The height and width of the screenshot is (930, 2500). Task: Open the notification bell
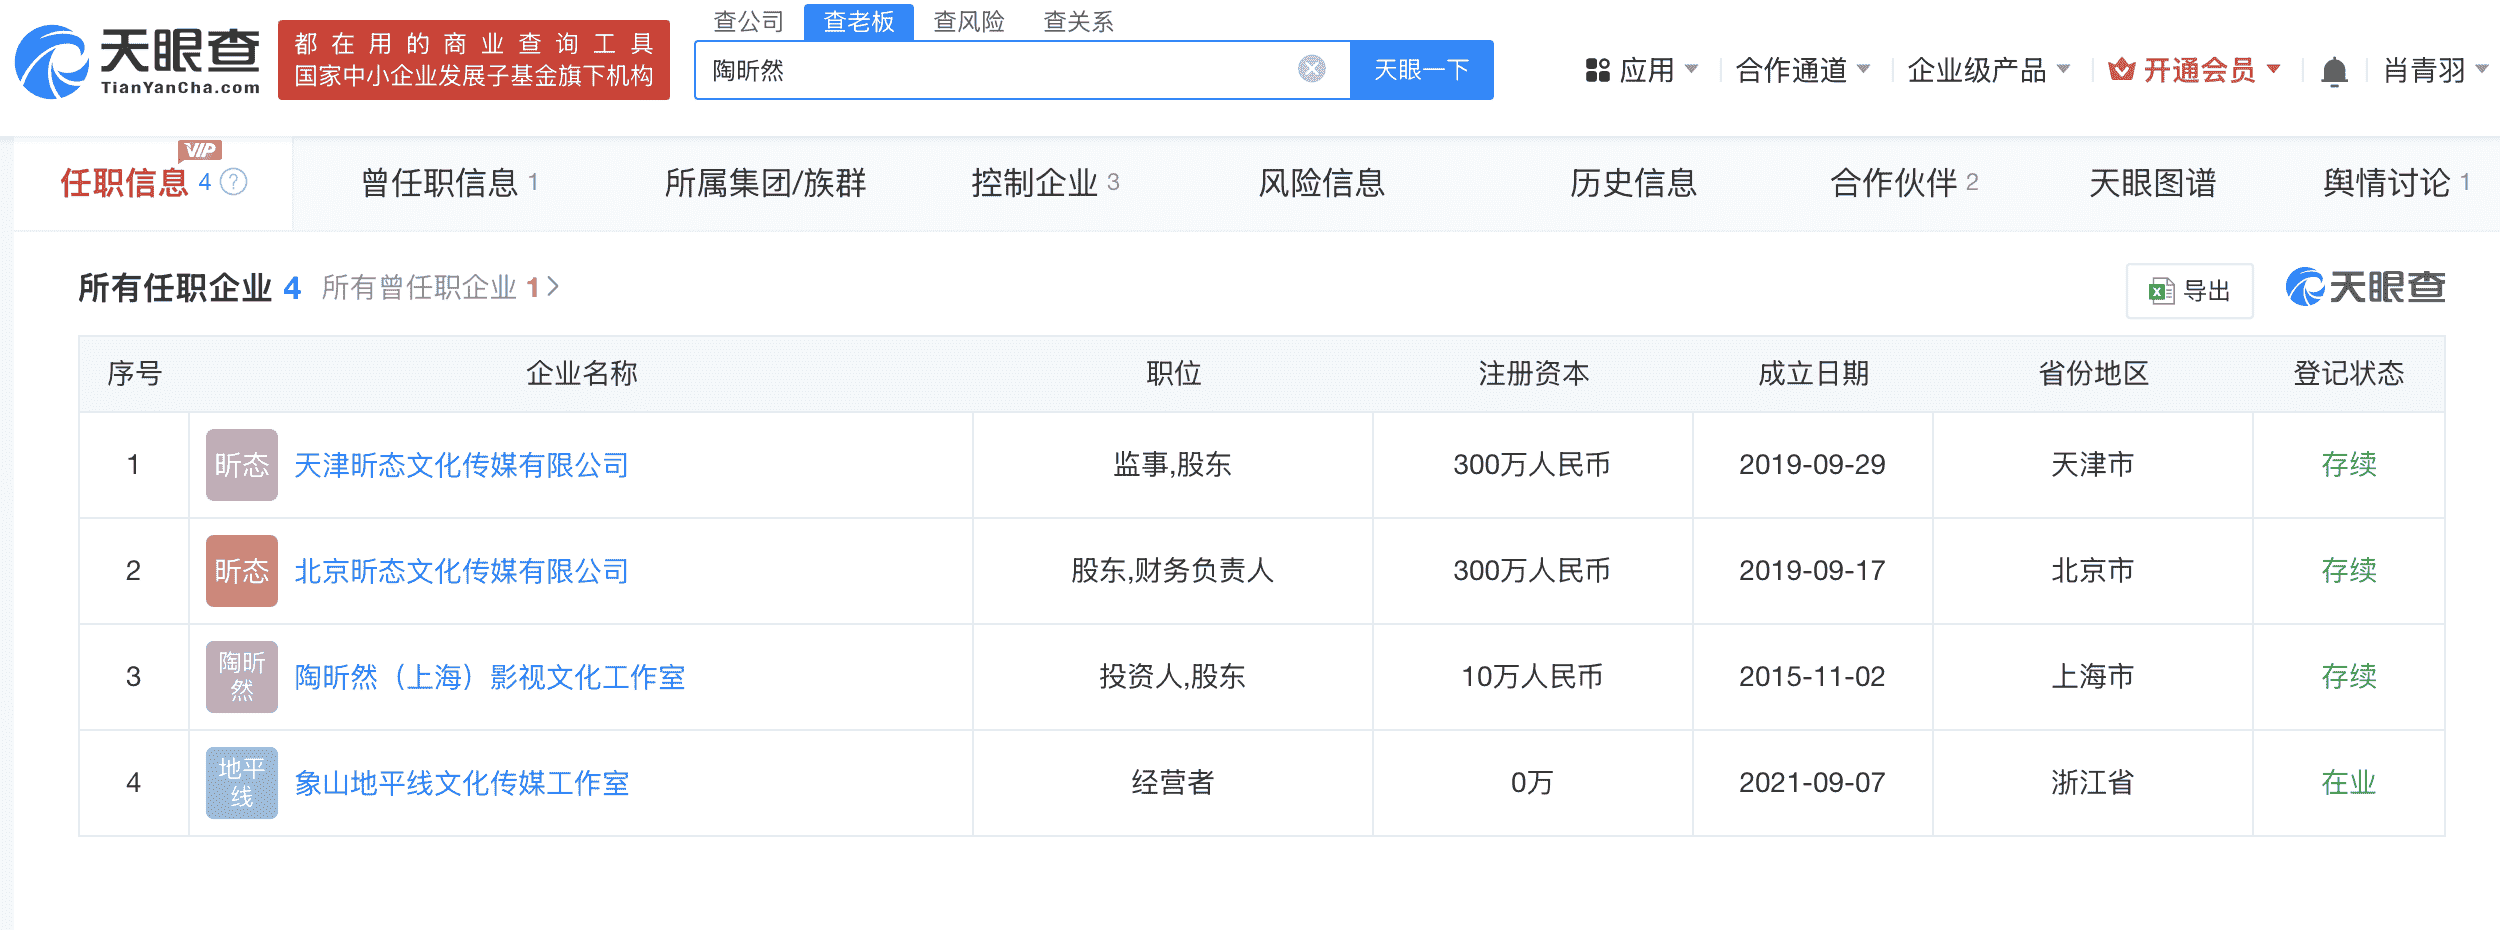pyautogui.click(x=2334, y=72)
